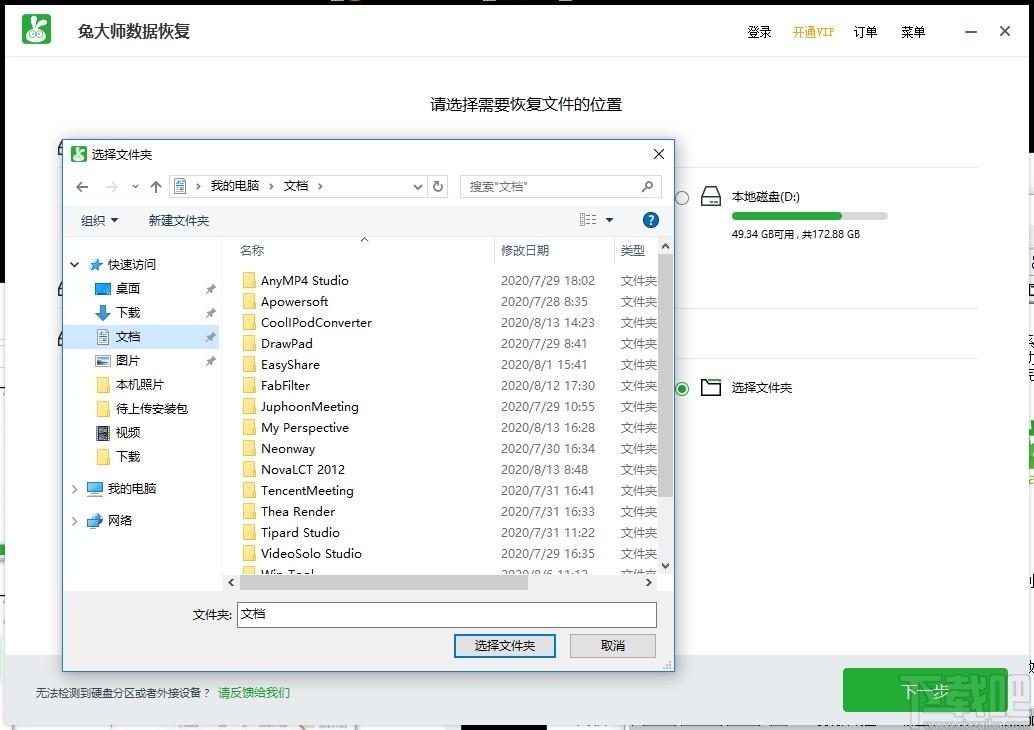Click the D drive usage progress bar
This screenshot has height=730, width=1034.
(809, 216)
